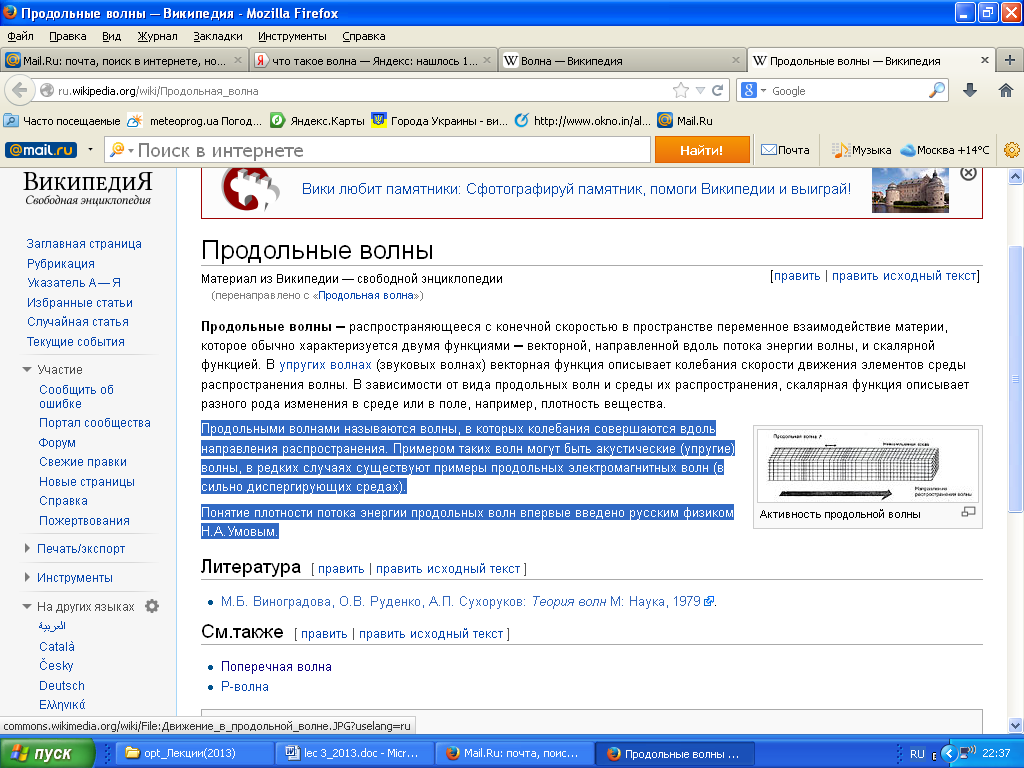Image resolution: width=1024 pixels, height=768 pixels.
Task: Open Яндекс.Карты bookmark
Action: click(317, 121)
